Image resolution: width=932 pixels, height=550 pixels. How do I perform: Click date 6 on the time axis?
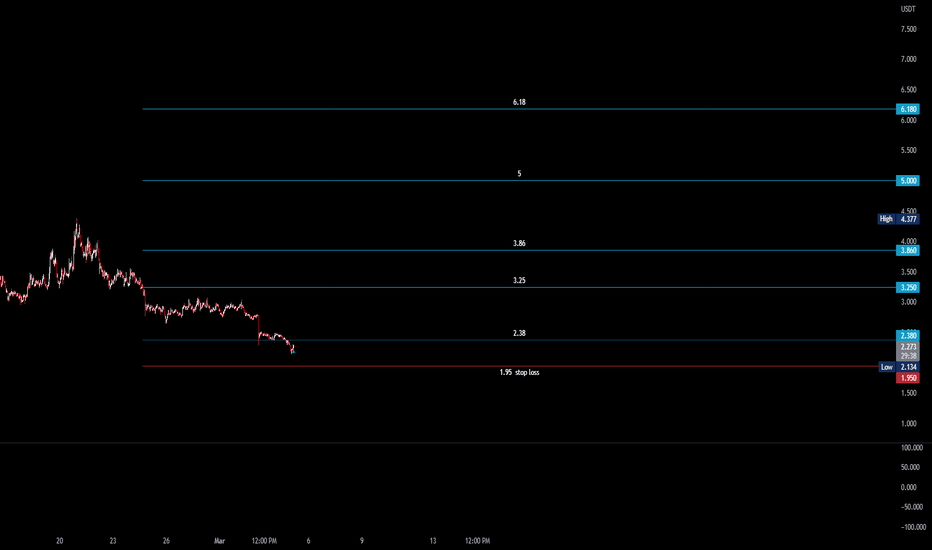[308, 541]
